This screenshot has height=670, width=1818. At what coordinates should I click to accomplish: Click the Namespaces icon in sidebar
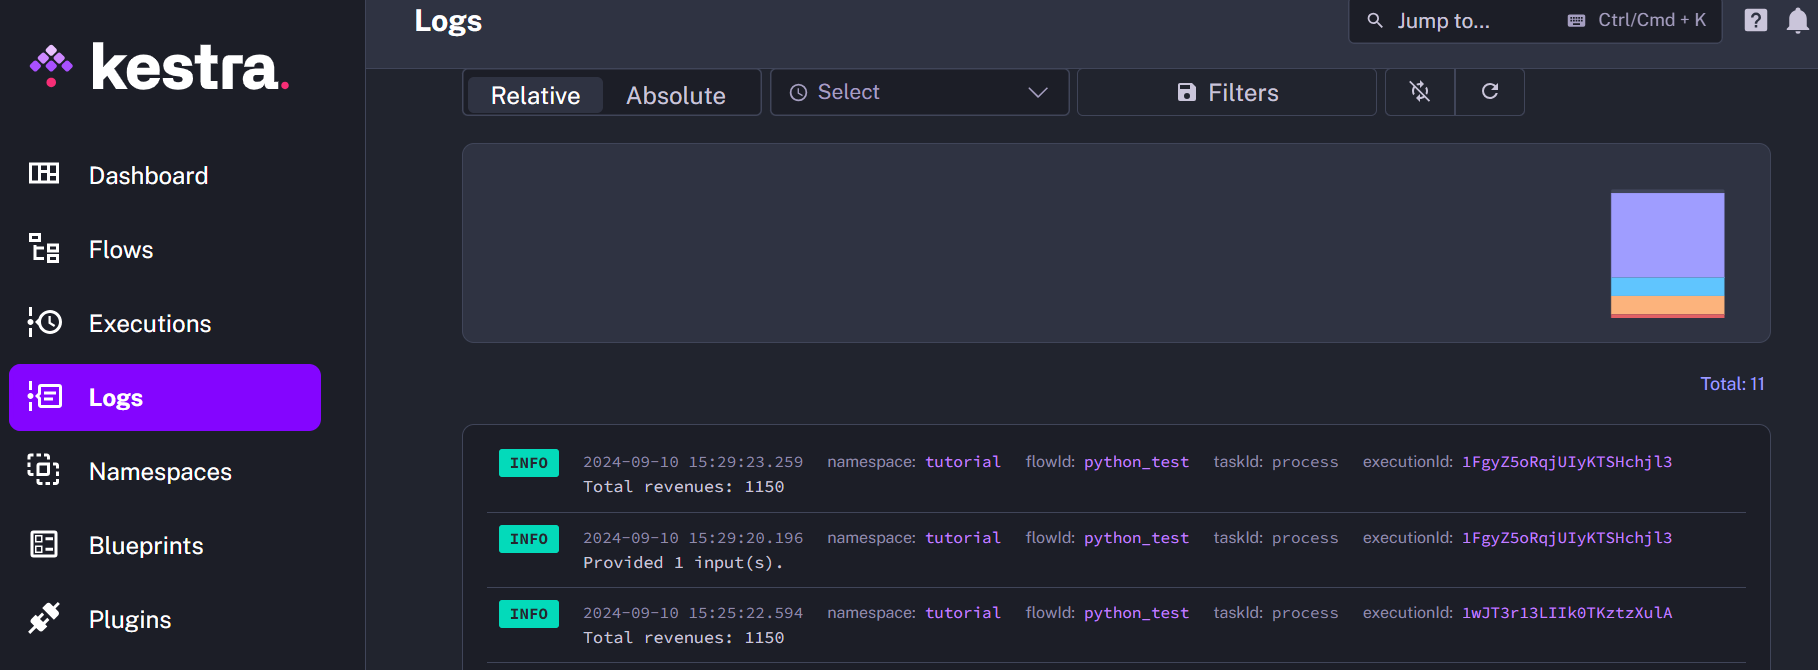44,470
